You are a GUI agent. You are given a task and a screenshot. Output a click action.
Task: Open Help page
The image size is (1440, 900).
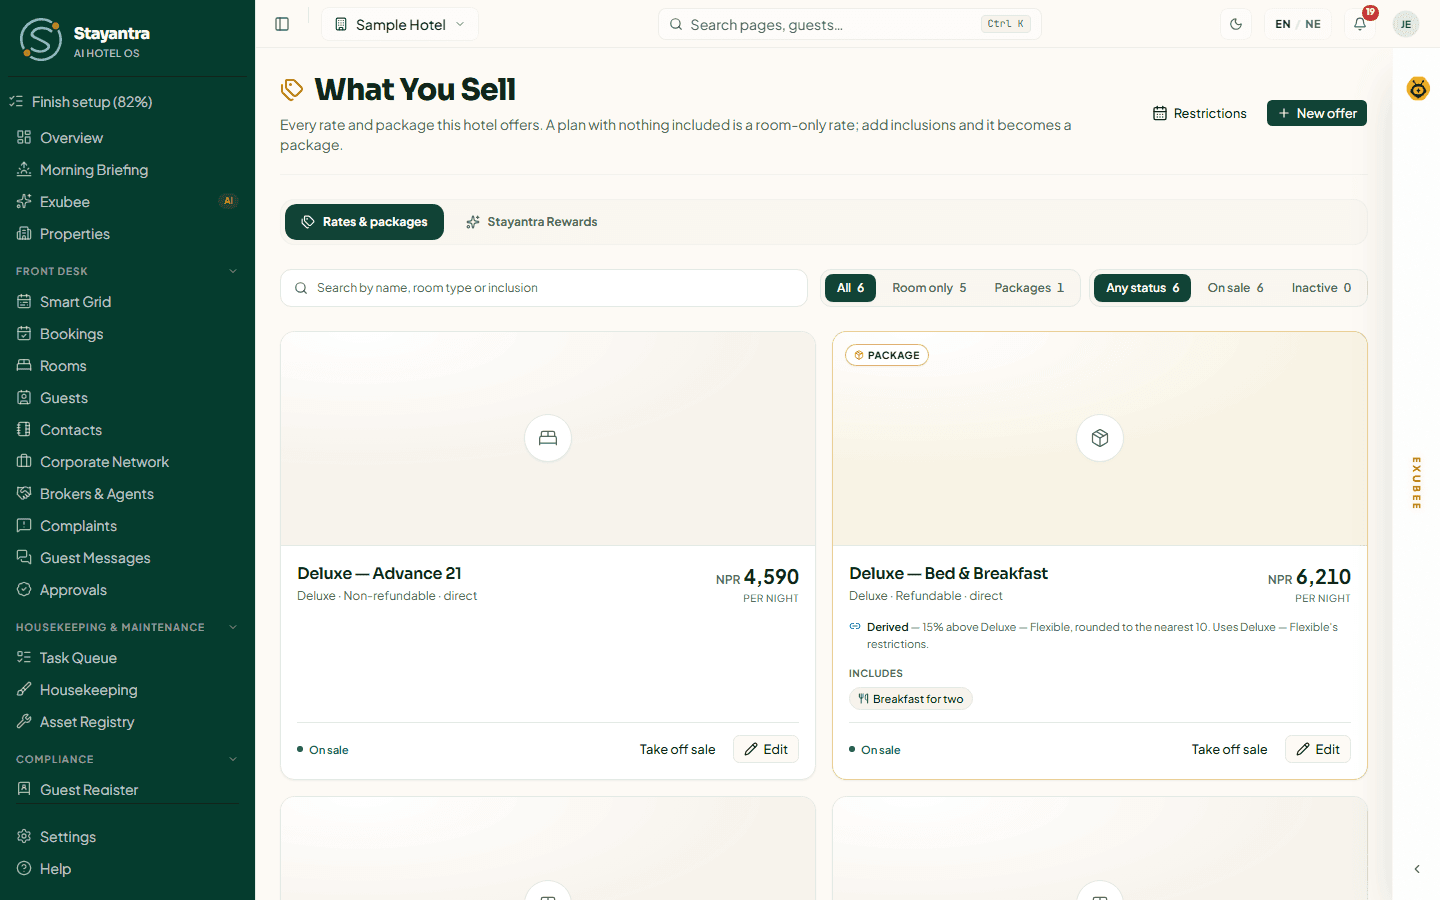(x=127, y=869)
